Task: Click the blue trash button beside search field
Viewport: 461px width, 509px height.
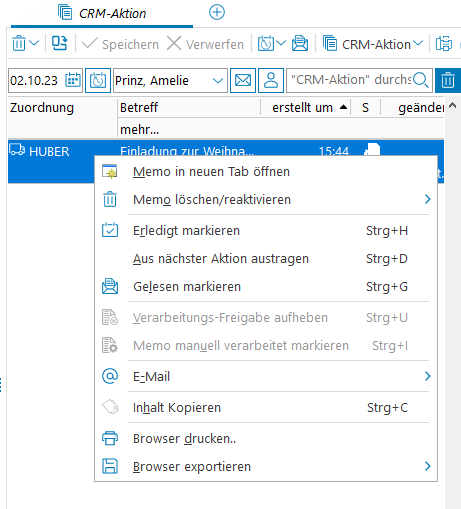Action: point(448,80)
